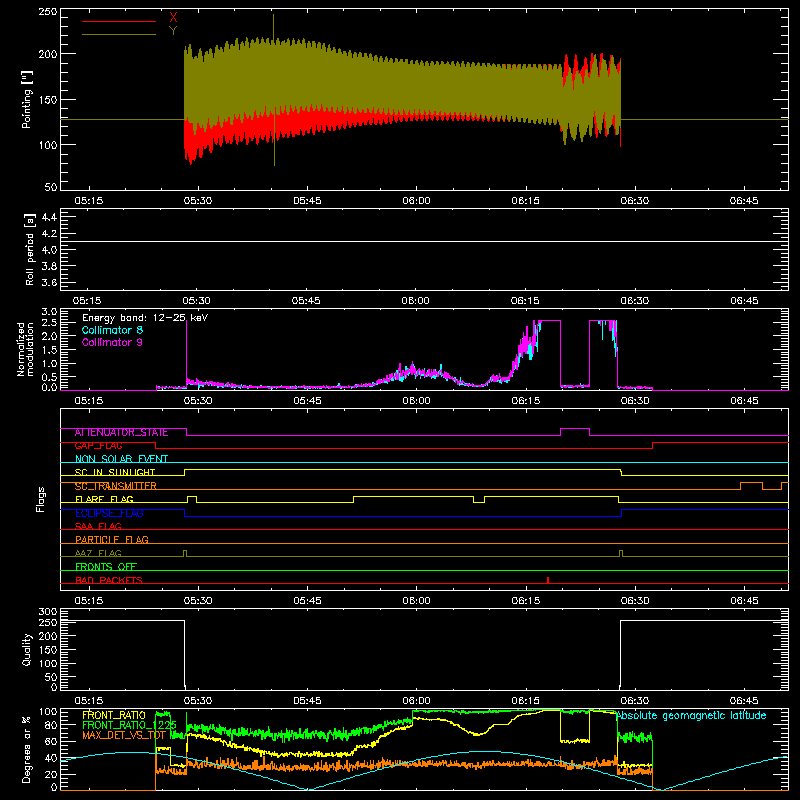
Task: Select the Roll period axis title
Action: (30, 249)
